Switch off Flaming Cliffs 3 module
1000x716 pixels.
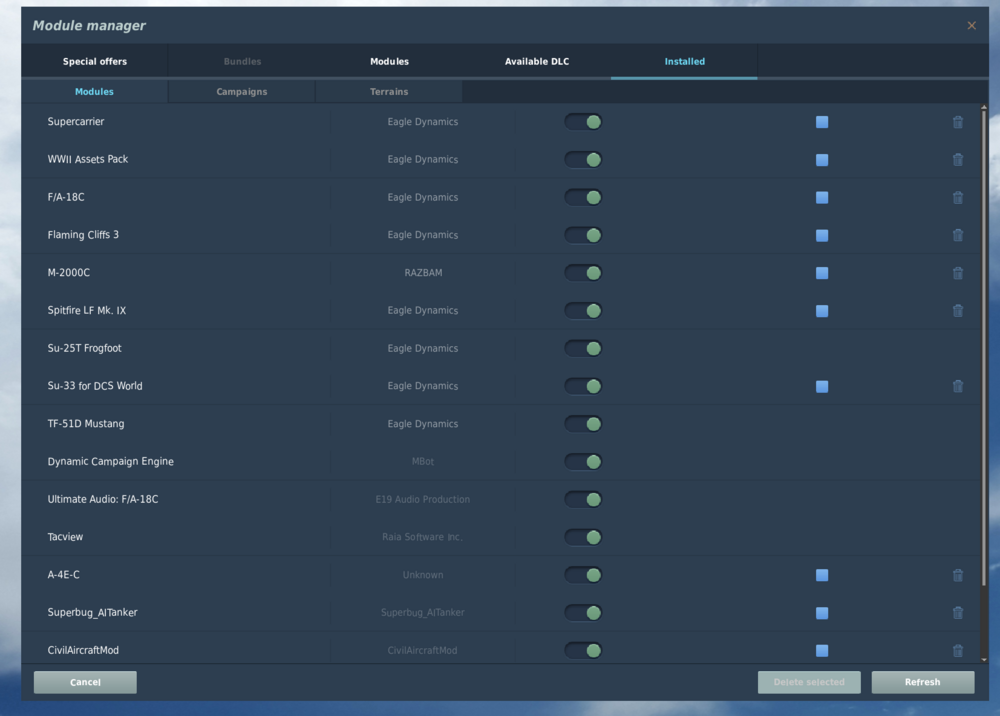583,235
